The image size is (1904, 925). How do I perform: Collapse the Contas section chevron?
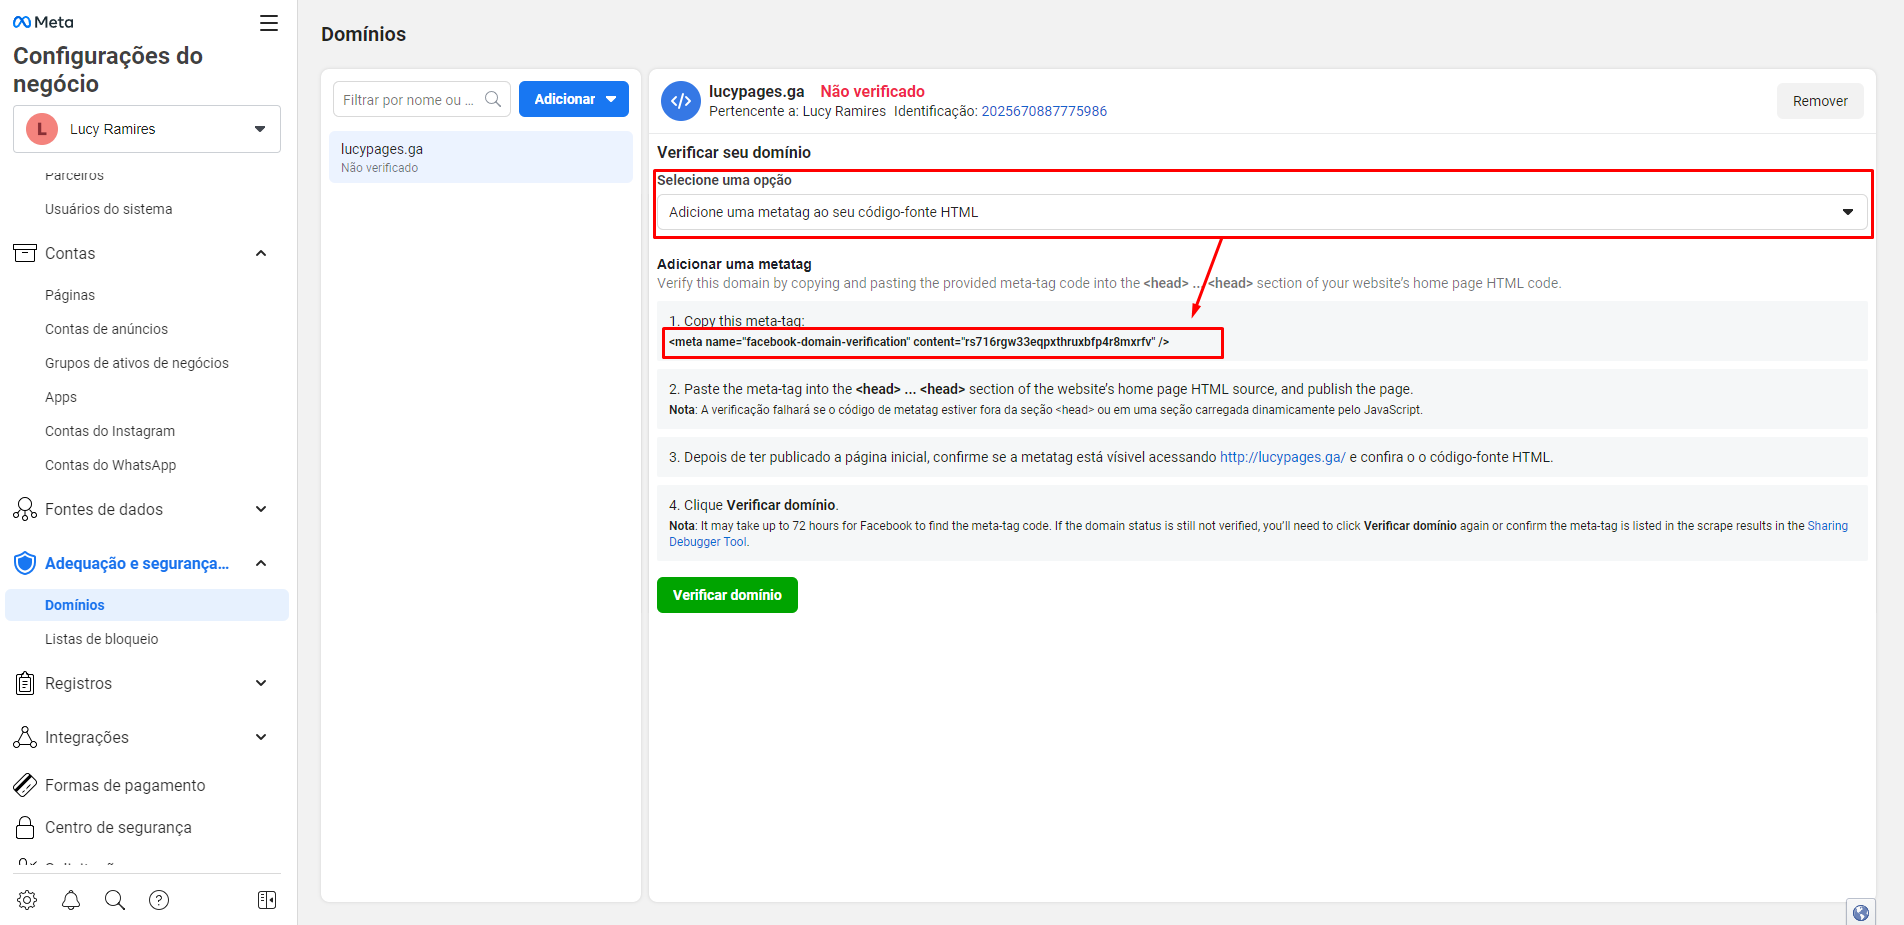261,253
